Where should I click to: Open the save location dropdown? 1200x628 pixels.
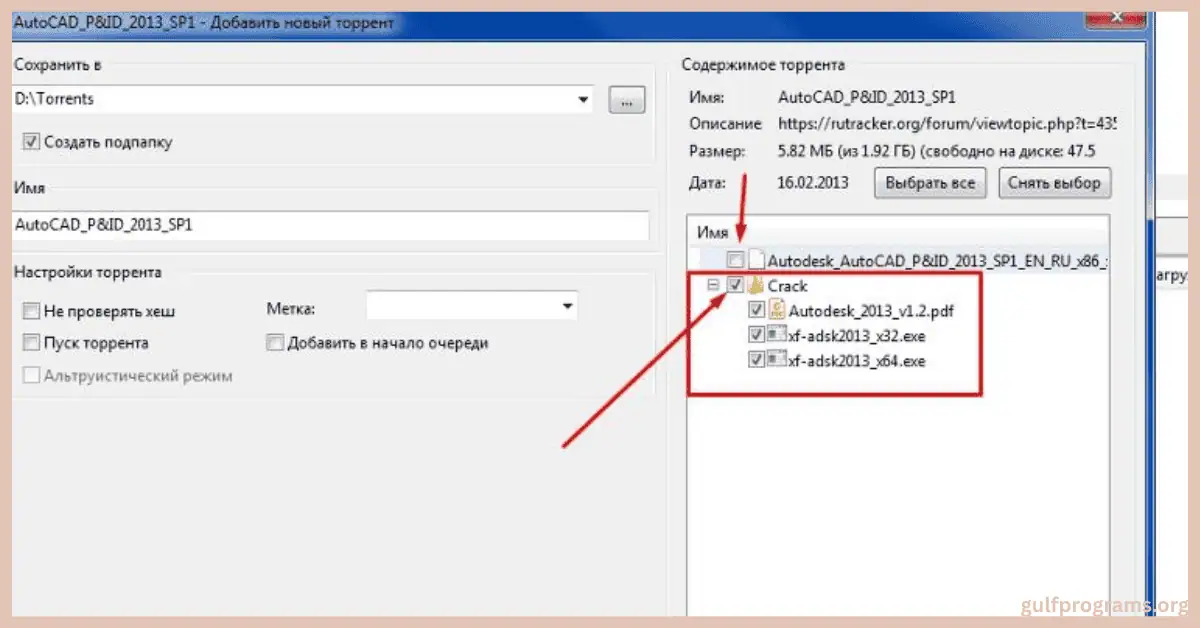pyautogui.click(x=583, y=99)
